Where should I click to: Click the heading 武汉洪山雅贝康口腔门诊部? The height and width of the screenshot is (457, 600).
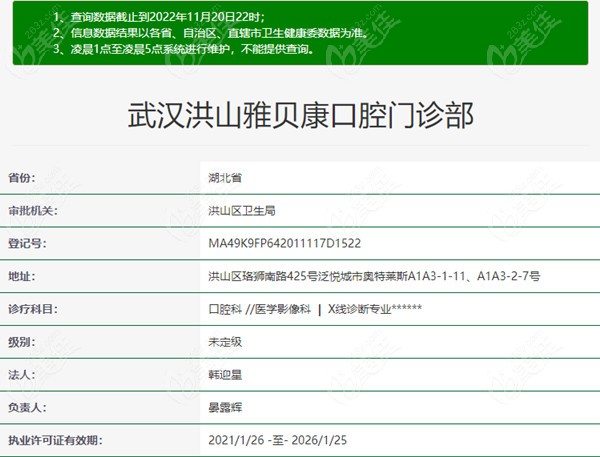point(301,115)
